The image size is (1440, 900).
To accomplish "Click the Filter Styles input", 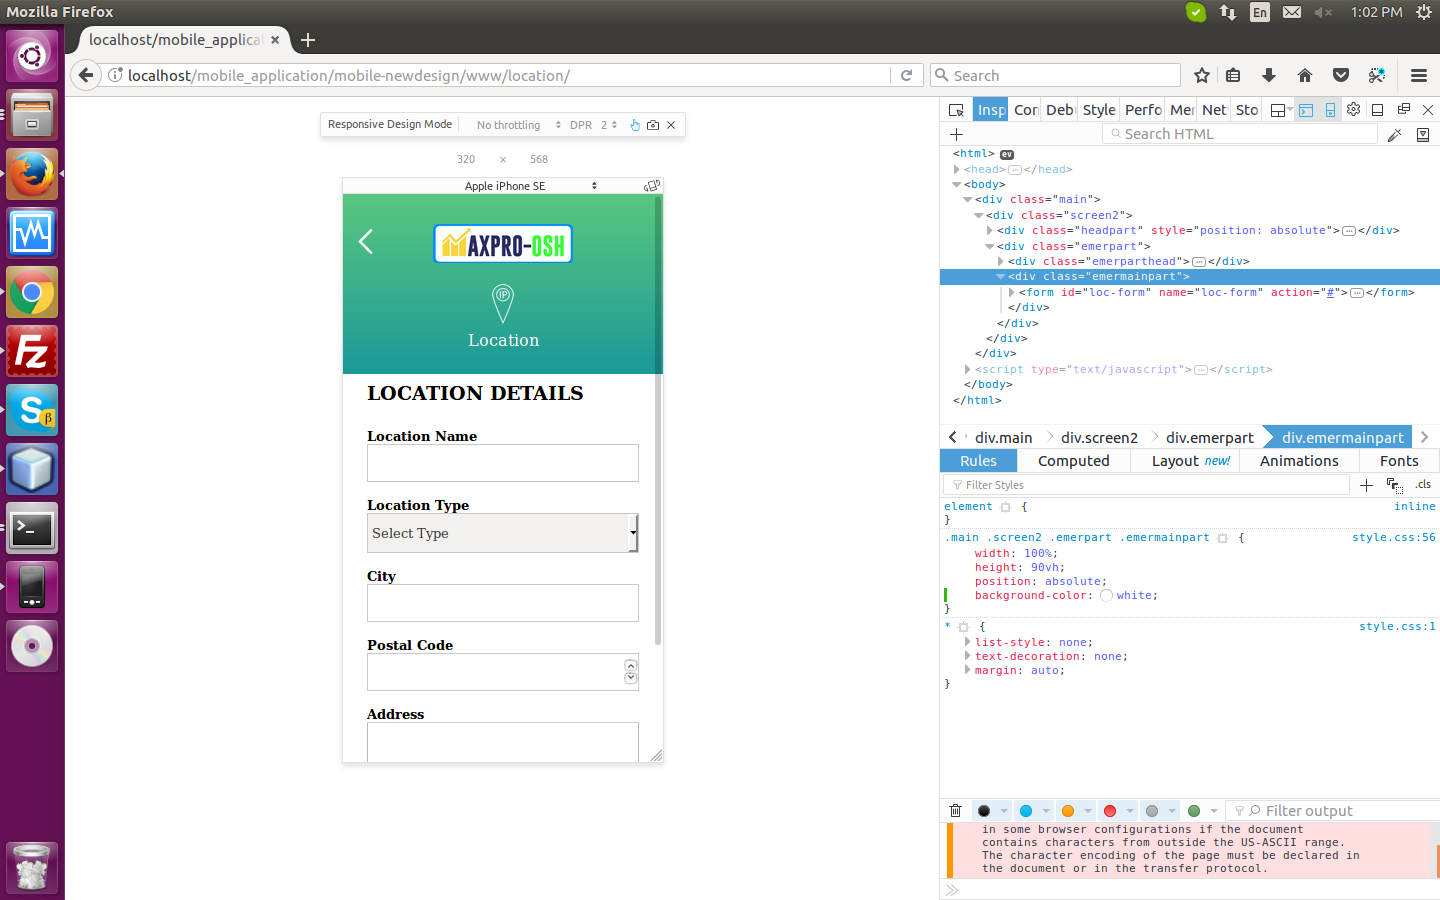I will (1146, 485).
